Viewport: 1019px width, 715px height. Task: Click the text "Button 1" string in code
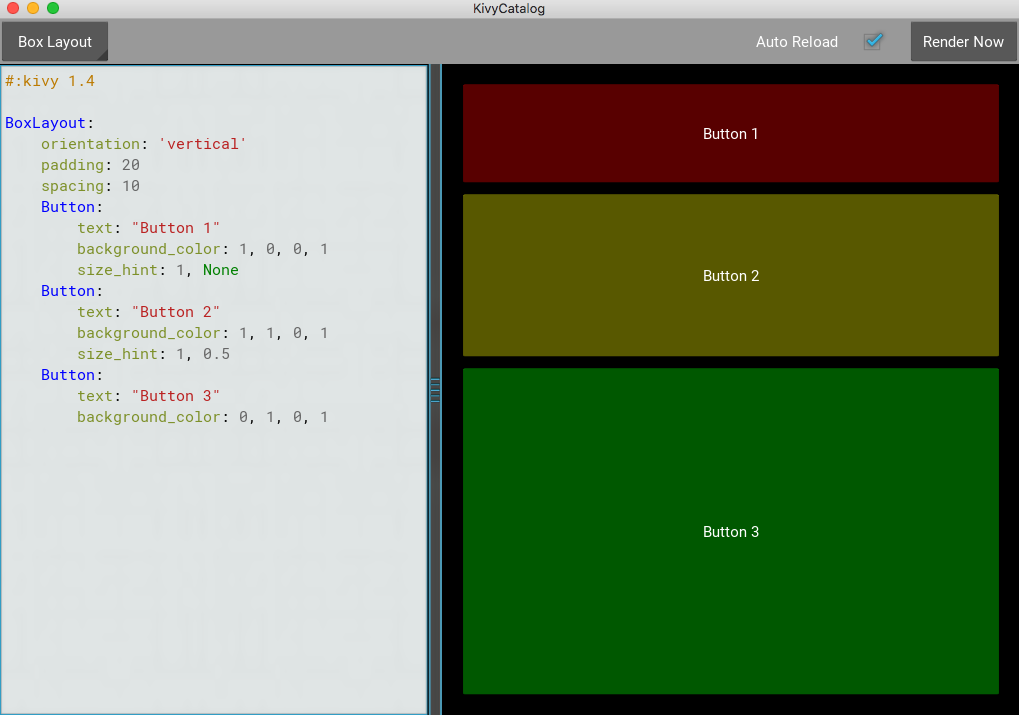tap(175, 228)
